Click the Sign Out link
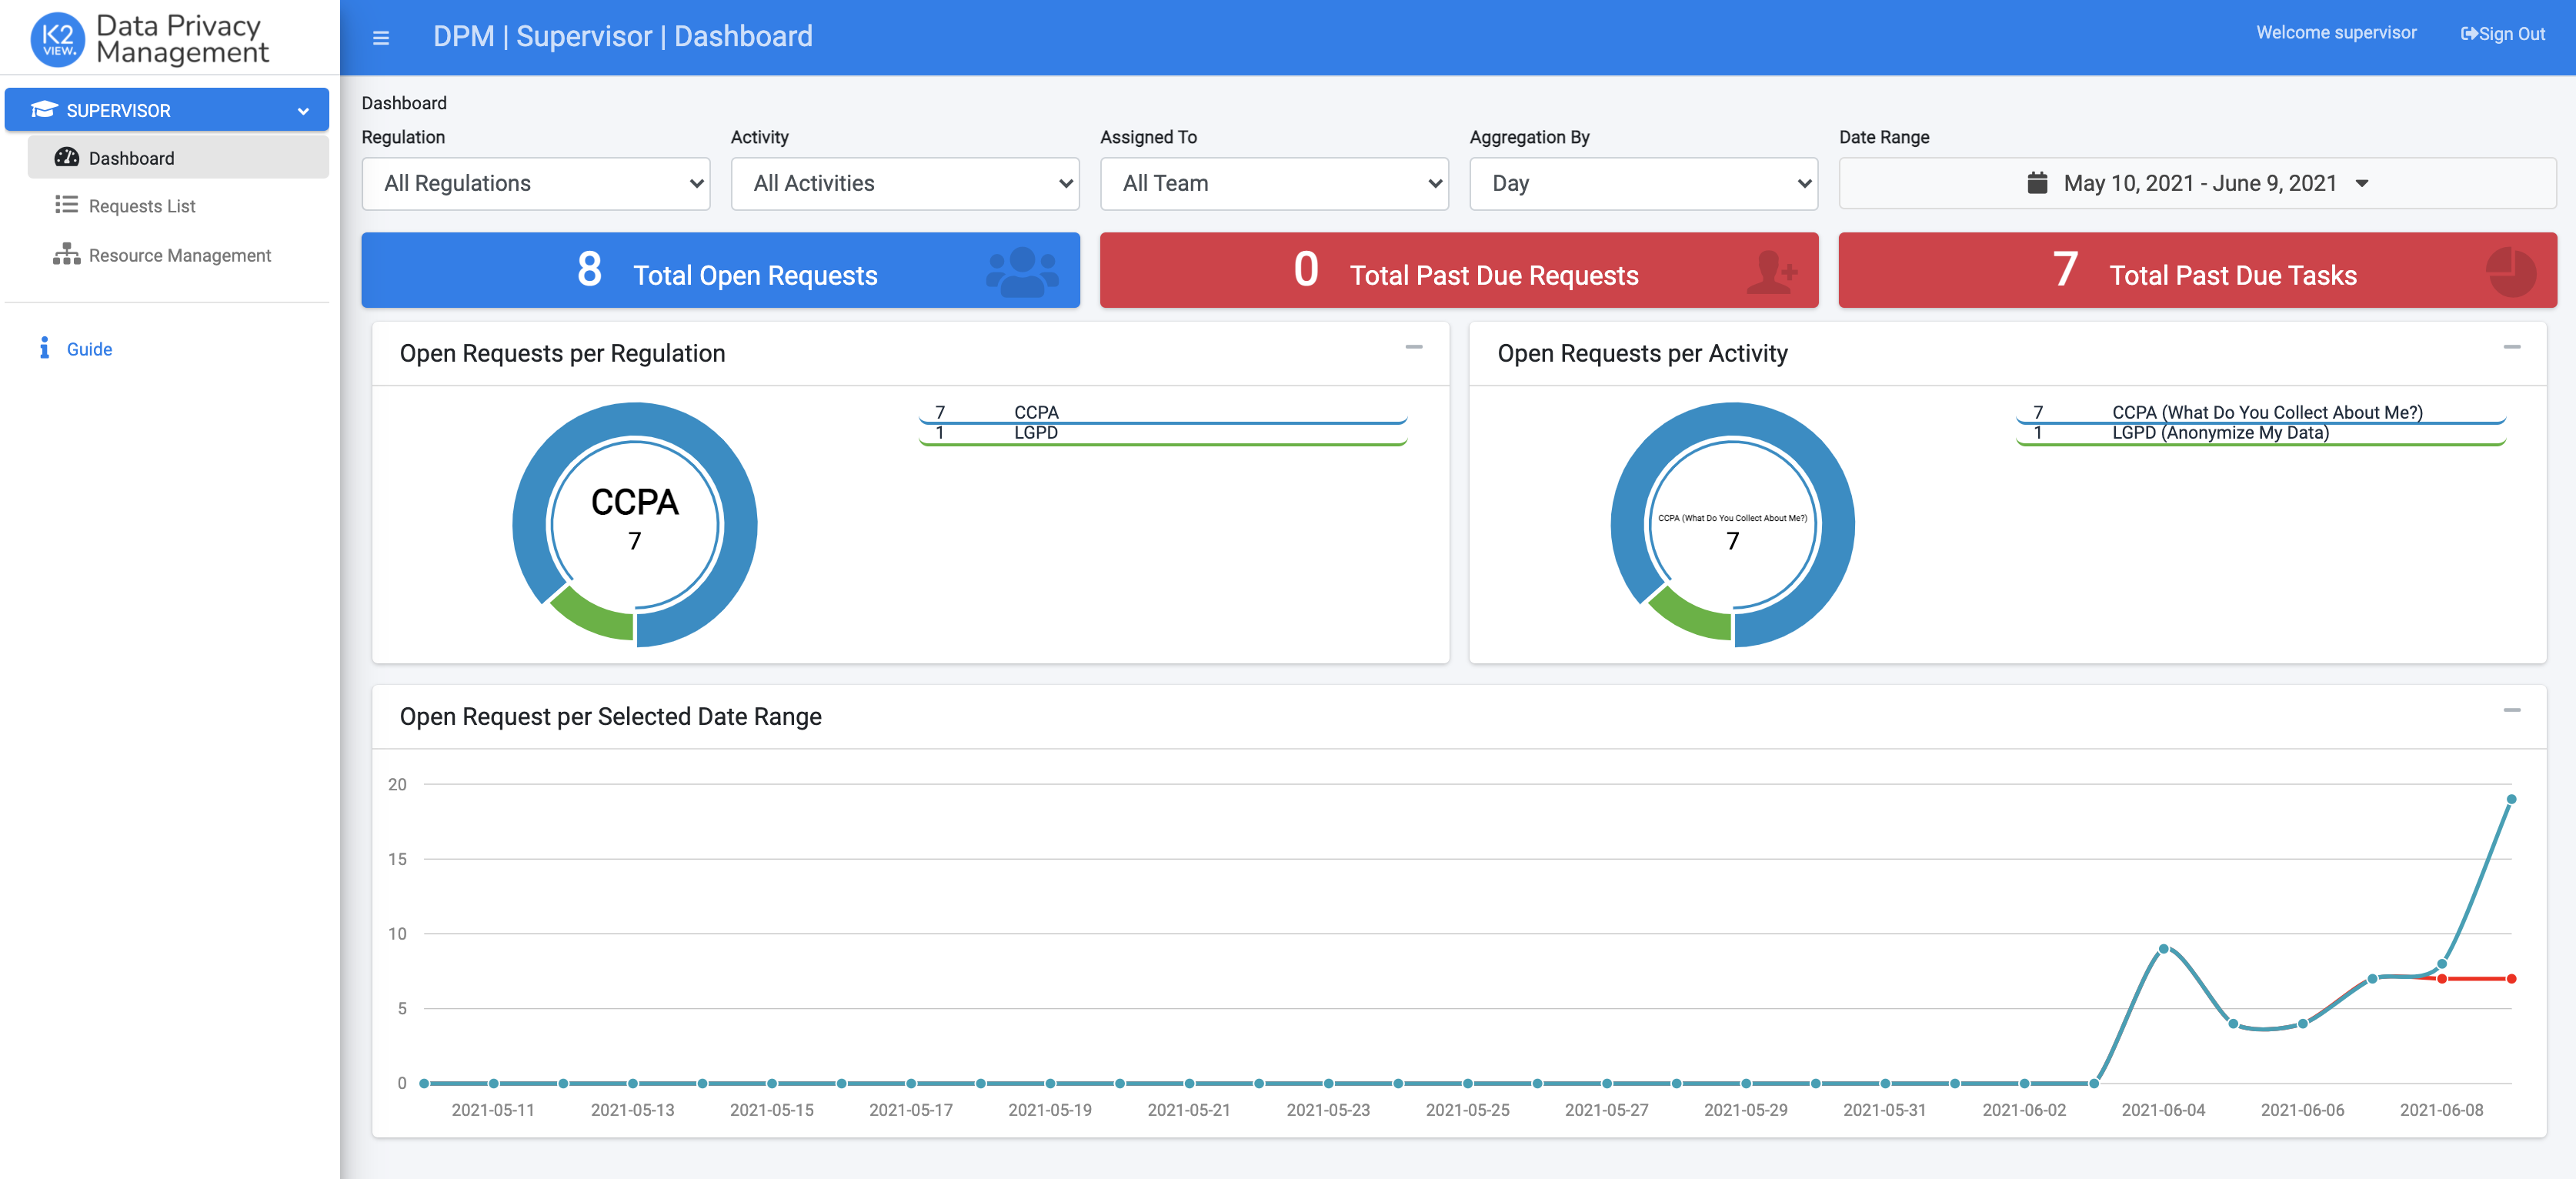2576x1179 pixels. tap(2502, 34)
